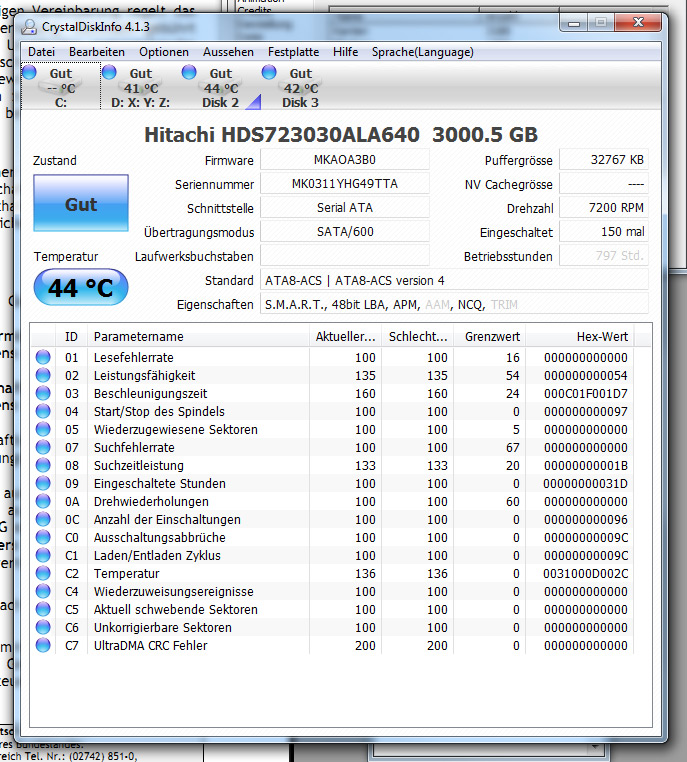The width and height of the screenshot is (687, 762).
Task: Click the NV Cachegrösse value field
Action: (x=604, y=184)
